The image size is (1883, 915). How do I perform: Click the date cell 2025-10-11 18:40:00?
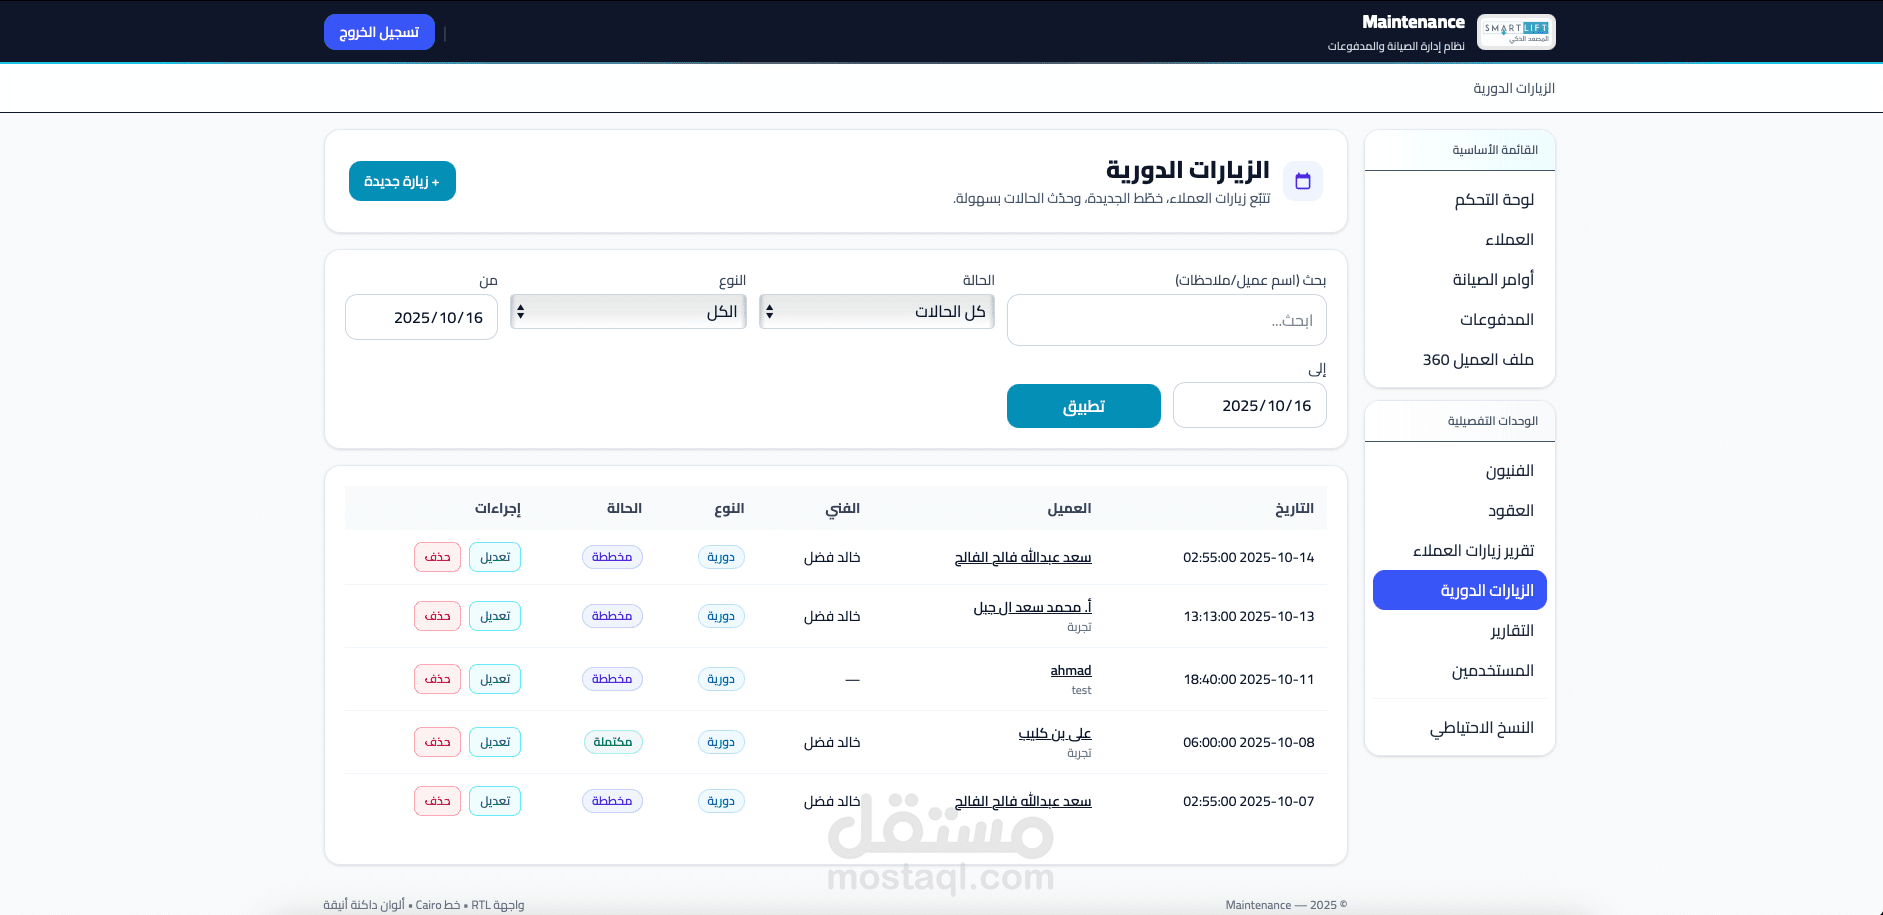[x=1249, y=679]
